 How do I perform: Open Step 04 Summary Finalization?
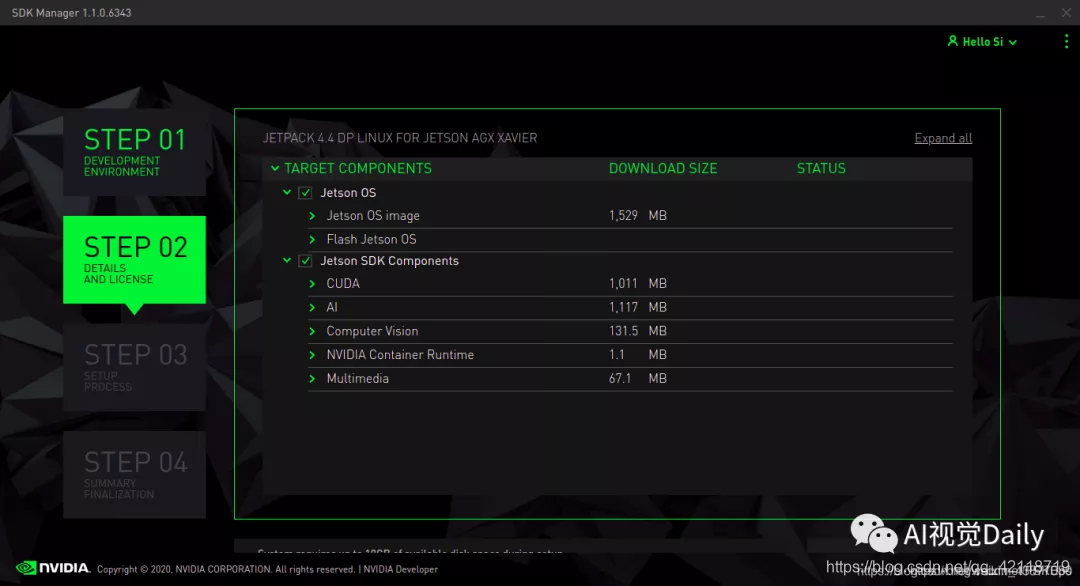[134, 474]
